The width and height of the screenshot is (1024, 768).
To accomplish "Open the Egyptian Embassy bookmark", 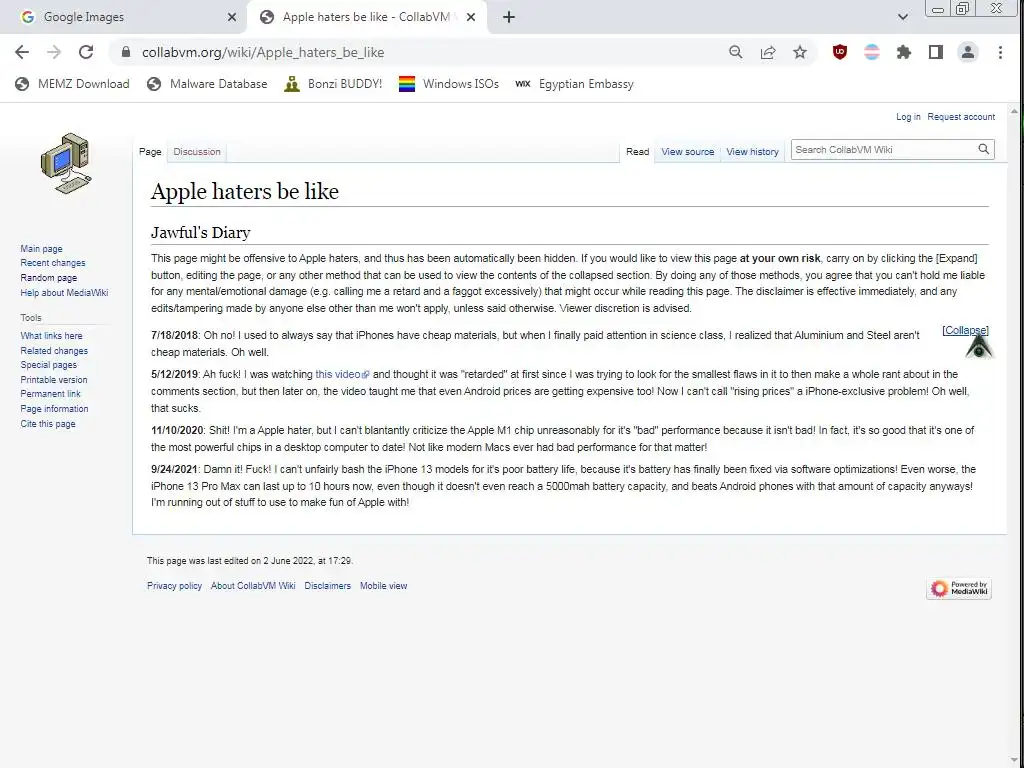I will point(575,84).
